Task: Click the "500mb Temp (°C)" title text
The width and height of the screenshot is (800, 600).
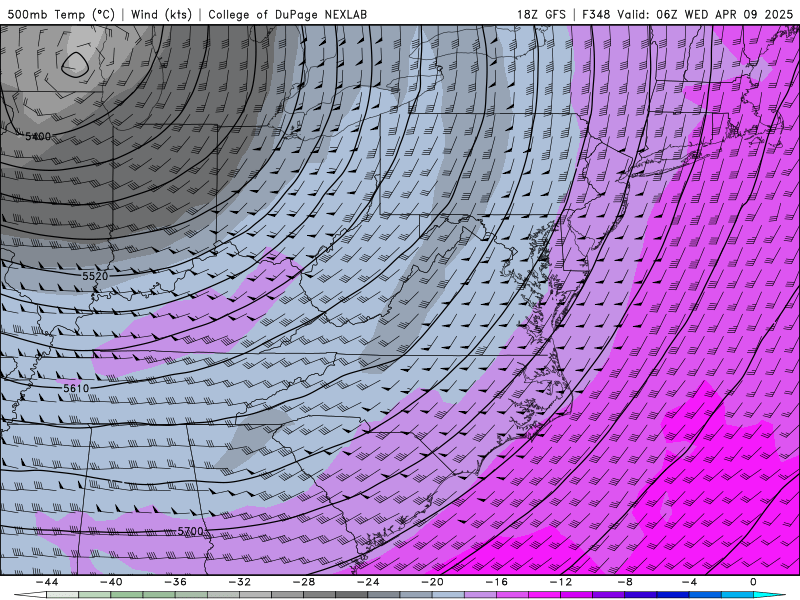Action: point(60,14)
